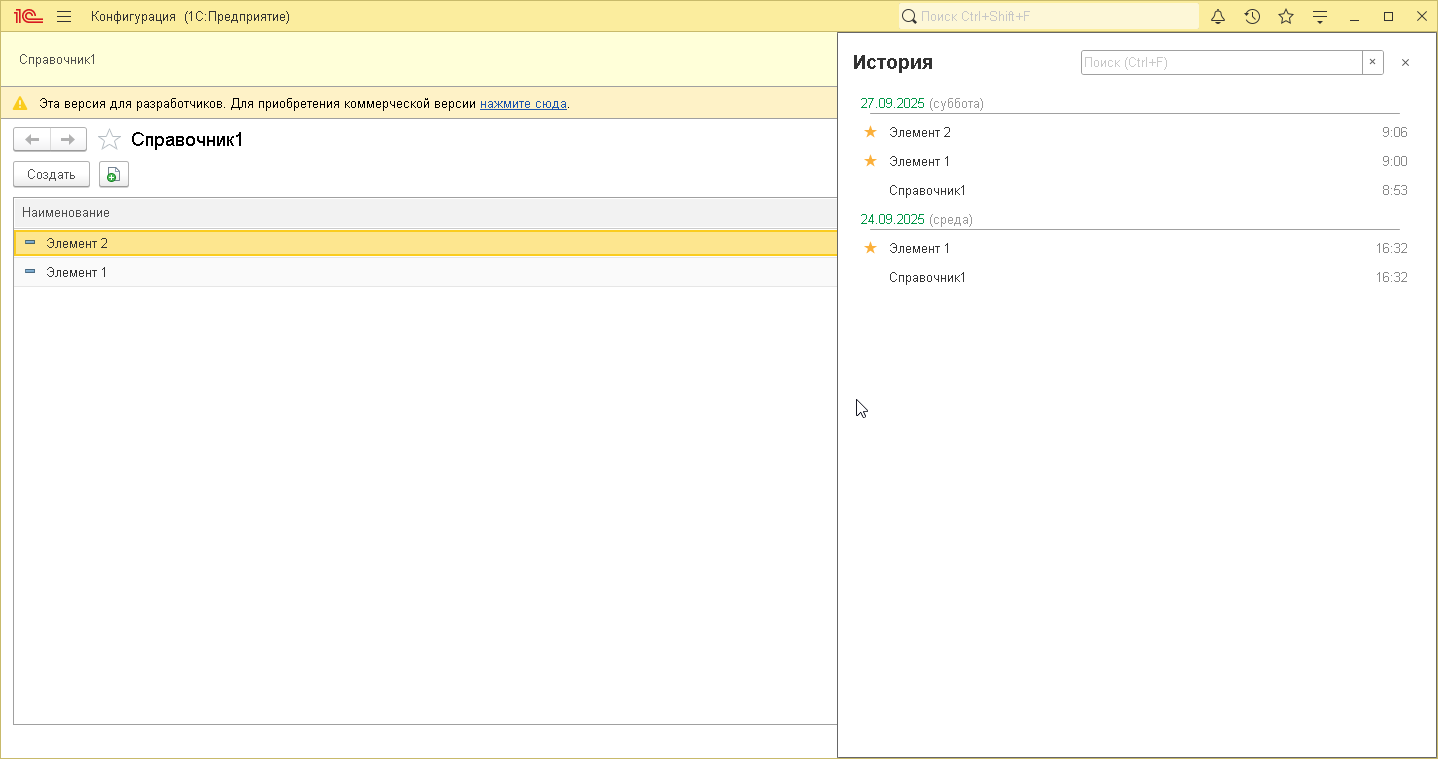Switch to the Справочник1 tab at the top

58,60
